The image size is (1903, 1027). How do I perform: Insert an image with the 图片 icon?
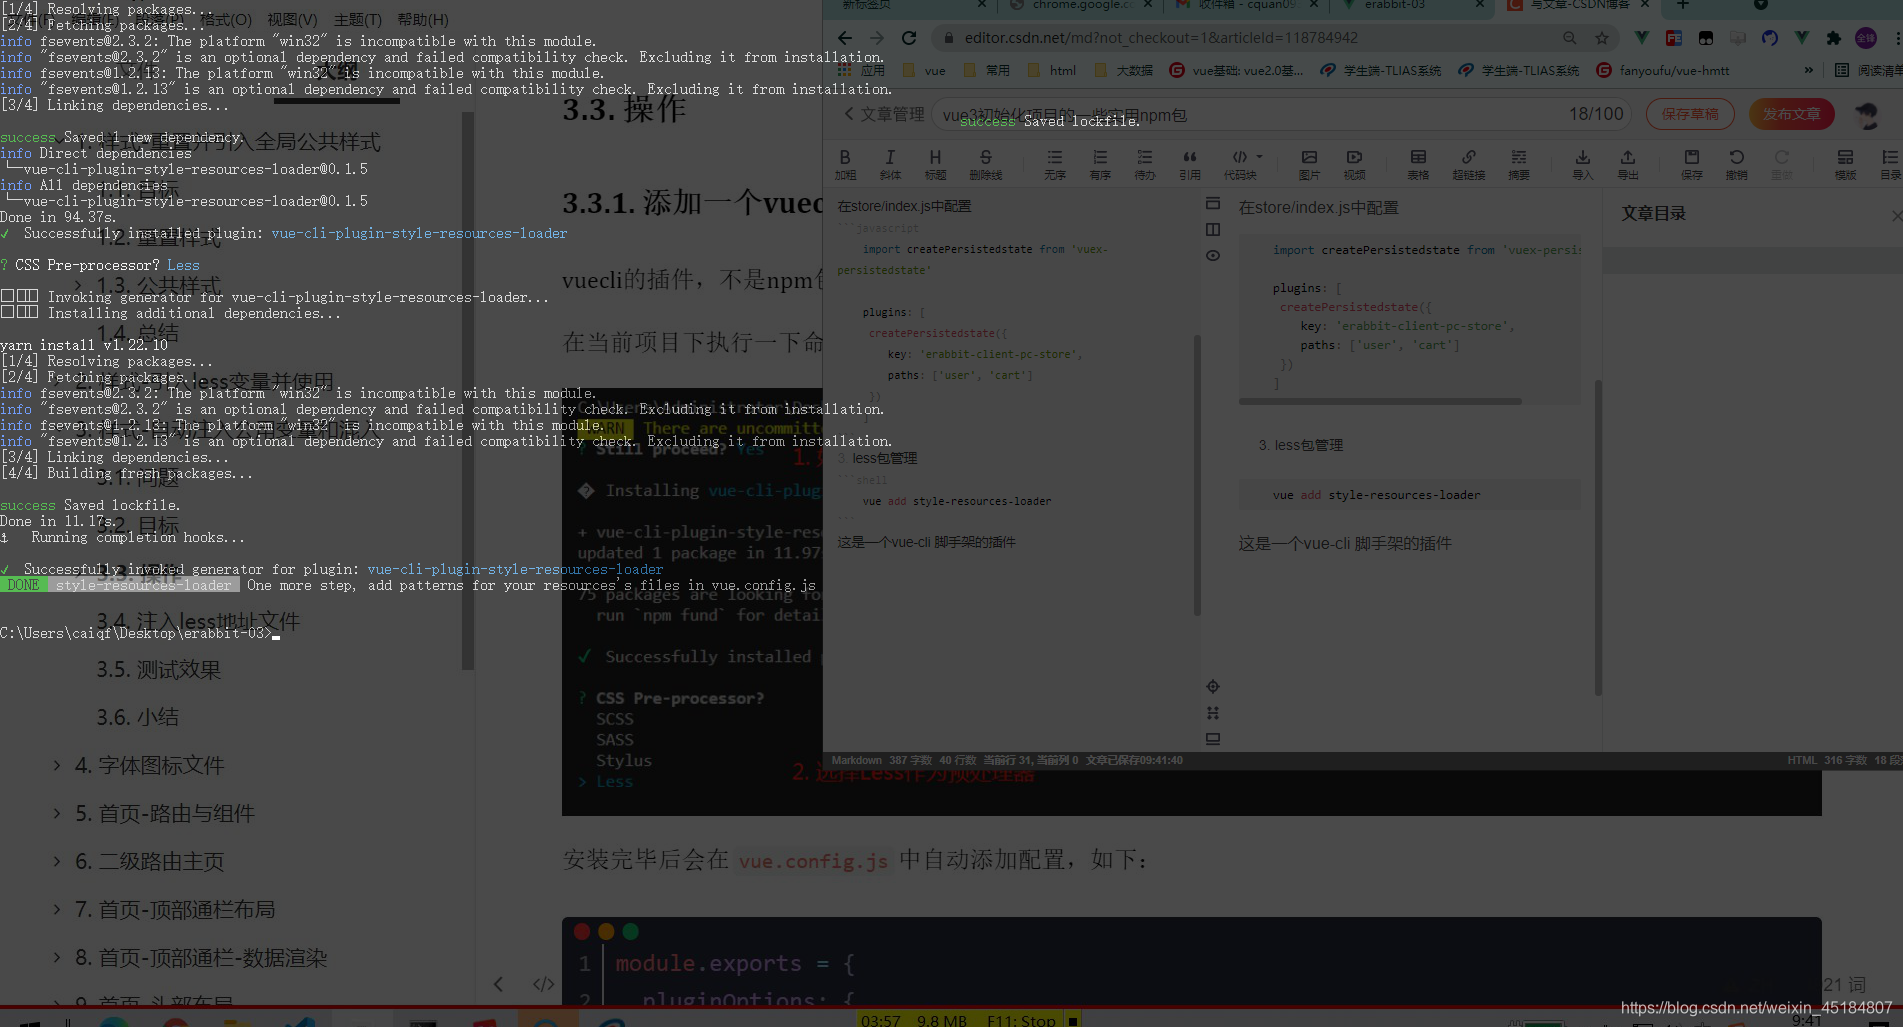click(1309, 164)
